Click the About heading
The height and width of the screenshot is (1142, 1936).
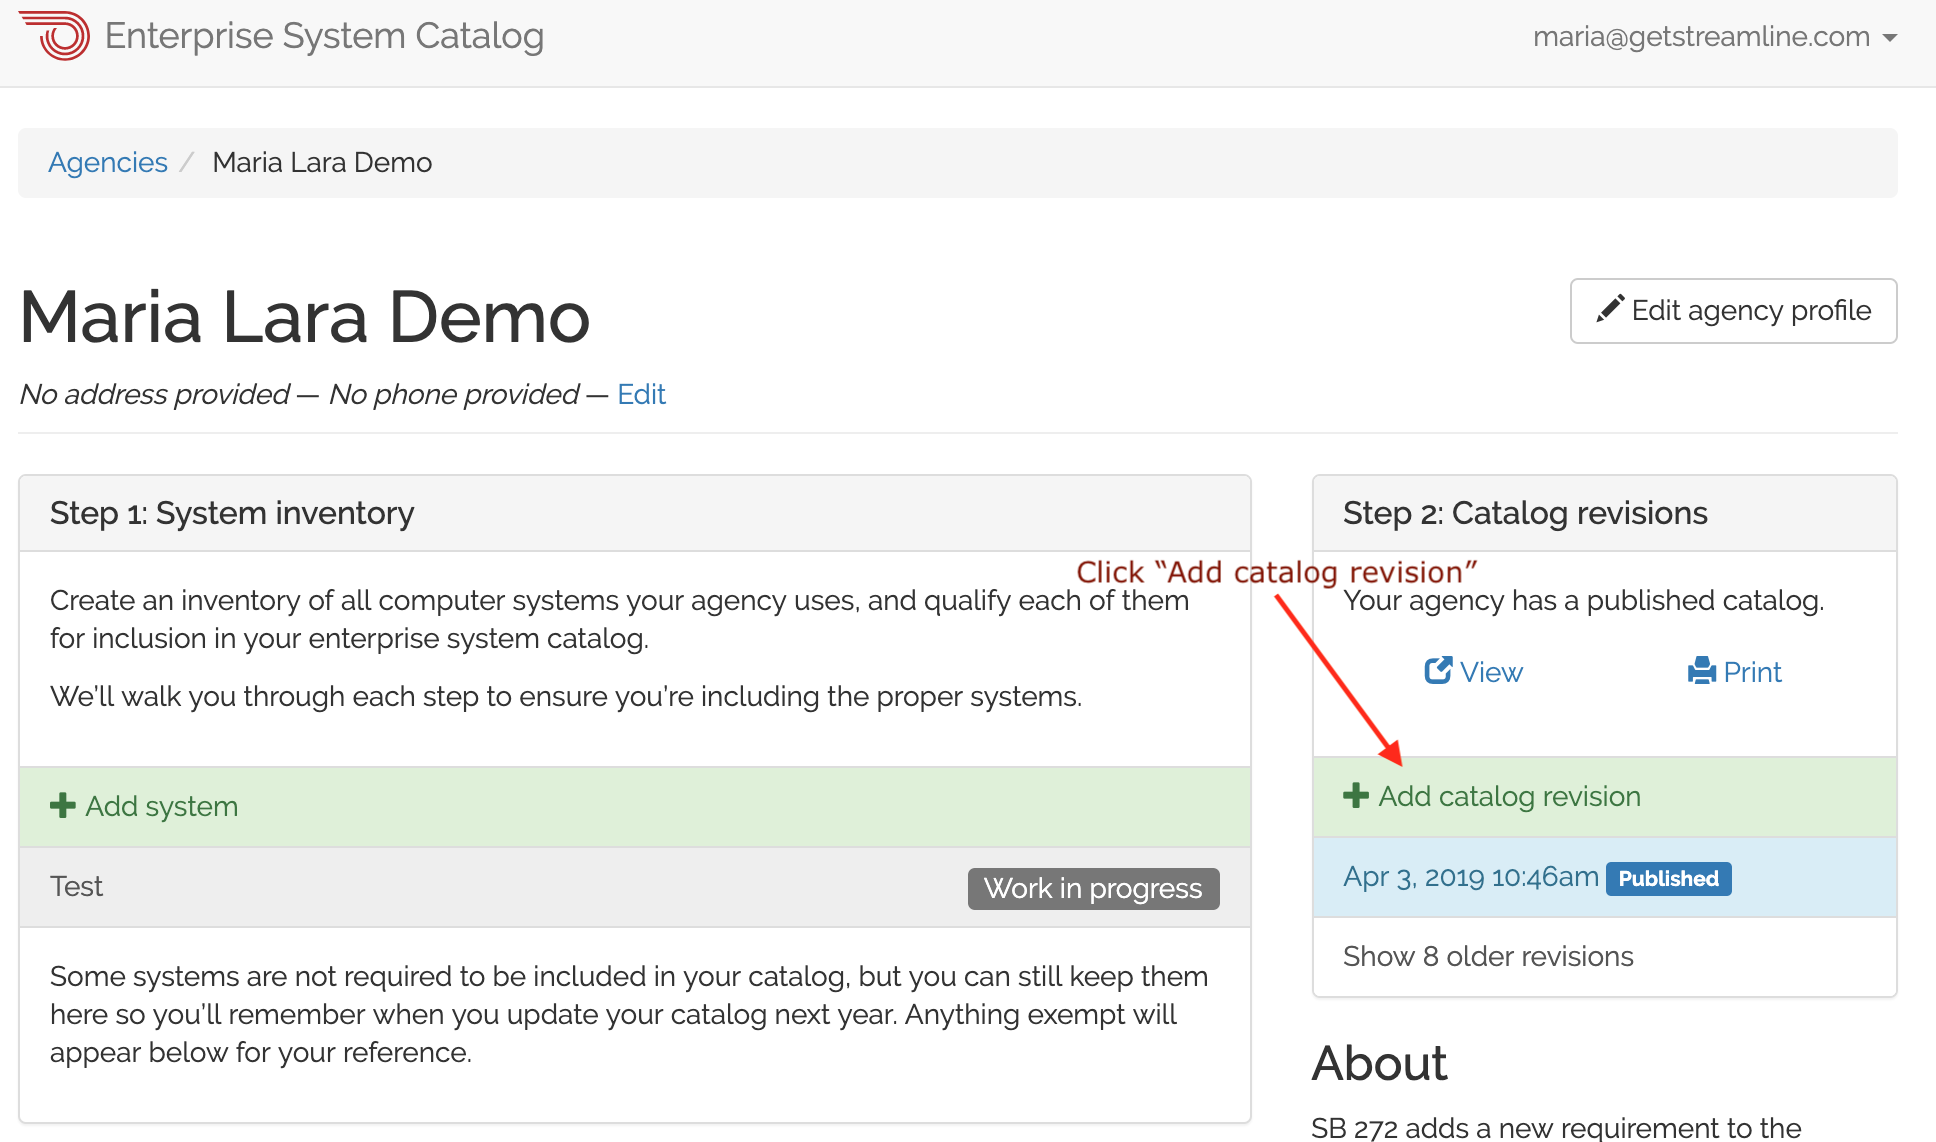(x=1379, y=1063)
